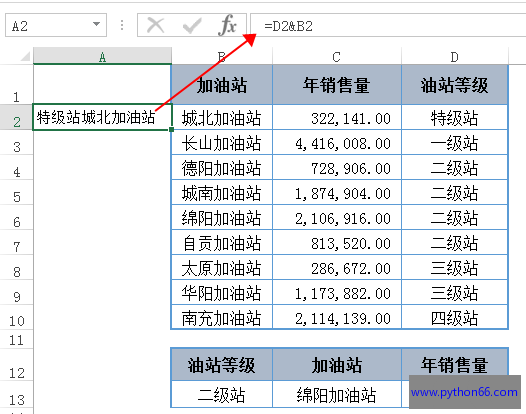Click the Name Box showing A2

point(56,25)
